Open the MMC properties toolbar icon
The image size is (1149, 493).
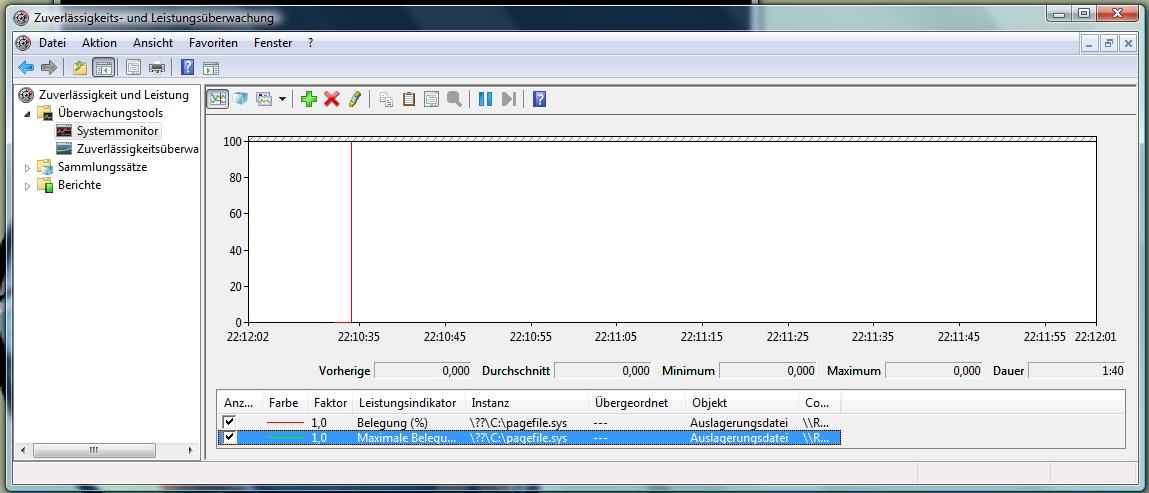coord(133,68)
